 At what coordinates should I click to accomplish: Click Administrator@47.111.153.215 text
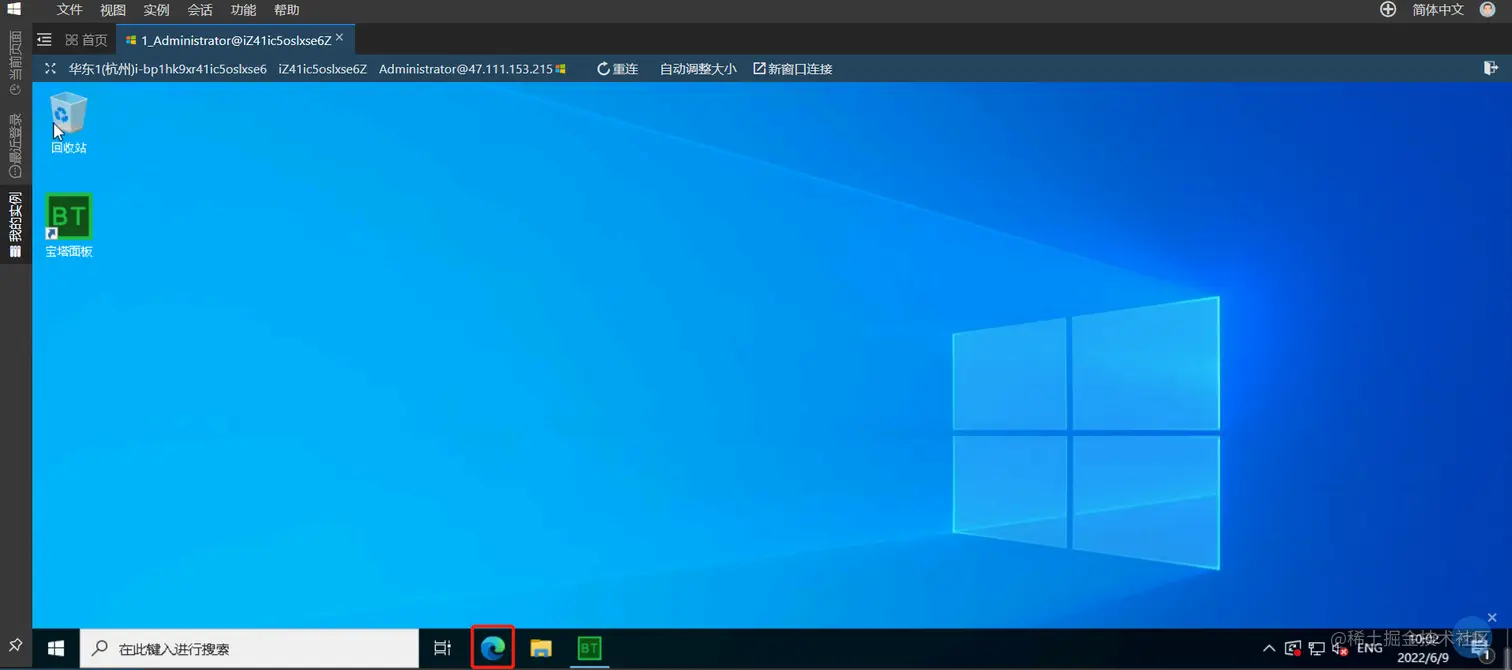(466, 69)
